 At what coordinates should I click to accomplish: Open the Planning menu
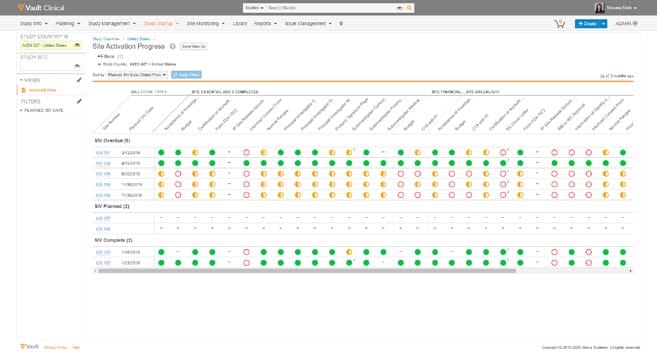pyautogui.click(x=68, y=23)
